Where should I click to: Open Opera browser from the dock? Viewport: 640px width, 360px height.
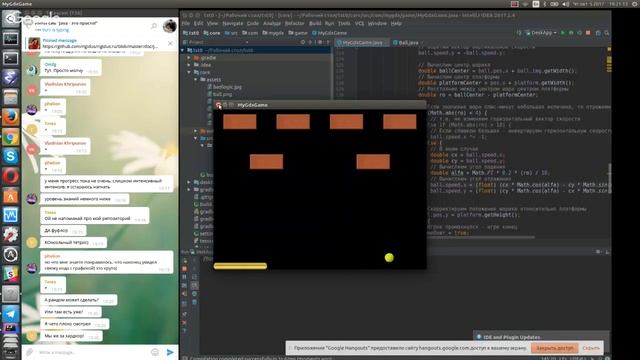click(11, 176)
